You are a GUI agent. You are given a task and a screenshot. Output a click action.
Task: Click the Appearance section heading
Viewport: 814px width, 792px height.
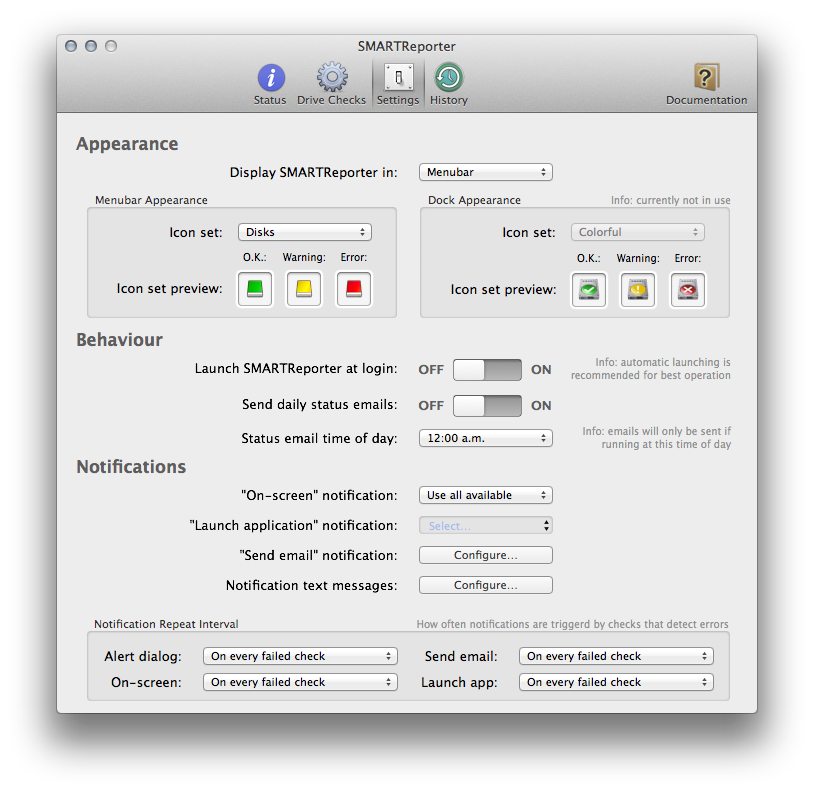click(127, 144)
